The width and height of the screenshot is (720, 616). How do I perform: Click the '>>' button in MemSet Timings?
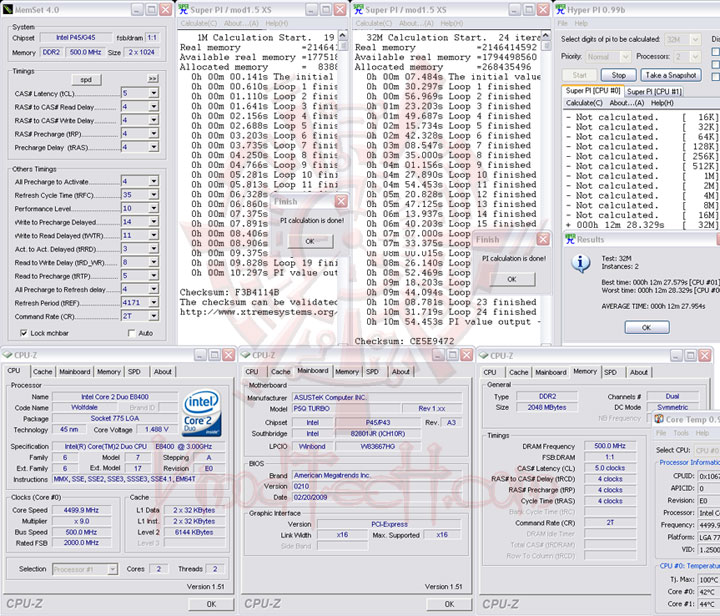[153, 79]
